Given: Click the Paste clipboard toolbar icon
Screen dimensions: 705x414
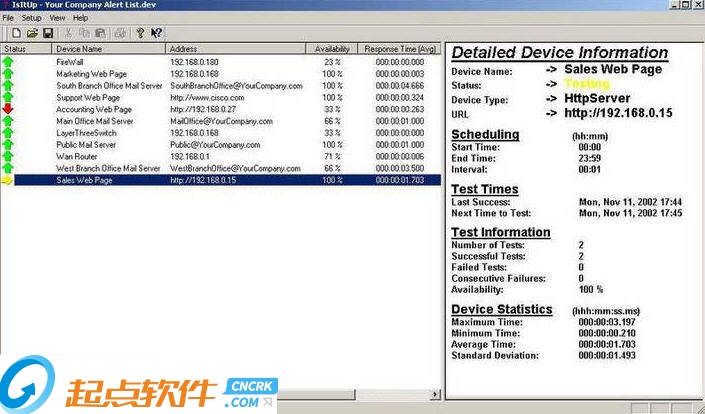Looking at the screenshot, I should [x=100, y=33].
